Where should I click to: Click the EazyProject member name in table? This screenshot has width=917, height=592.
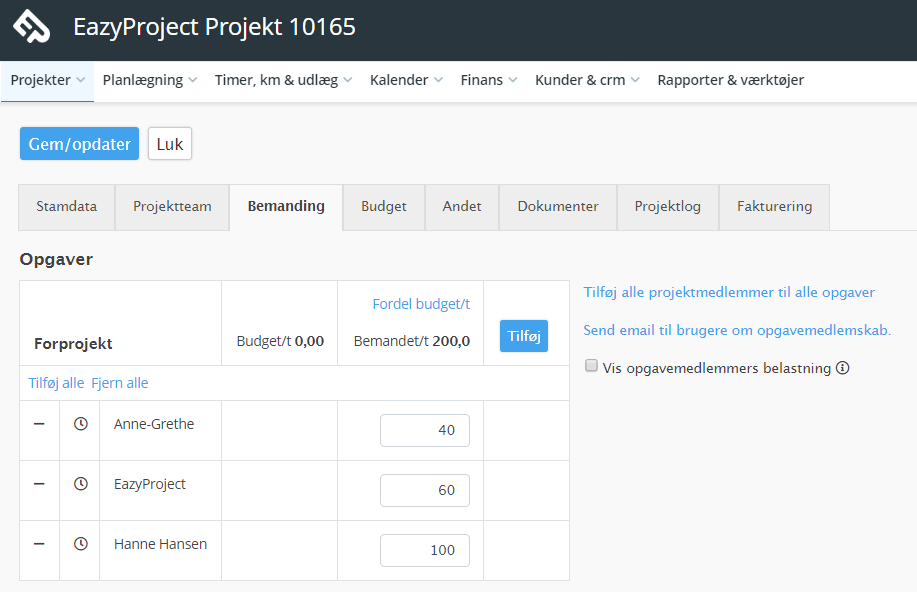150,484
